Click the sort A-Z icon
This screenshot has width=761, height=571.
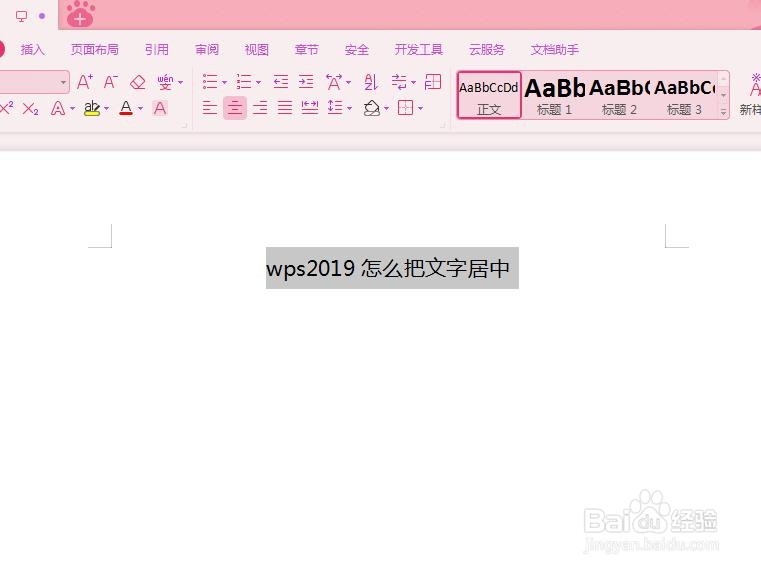tap(371, 82)
